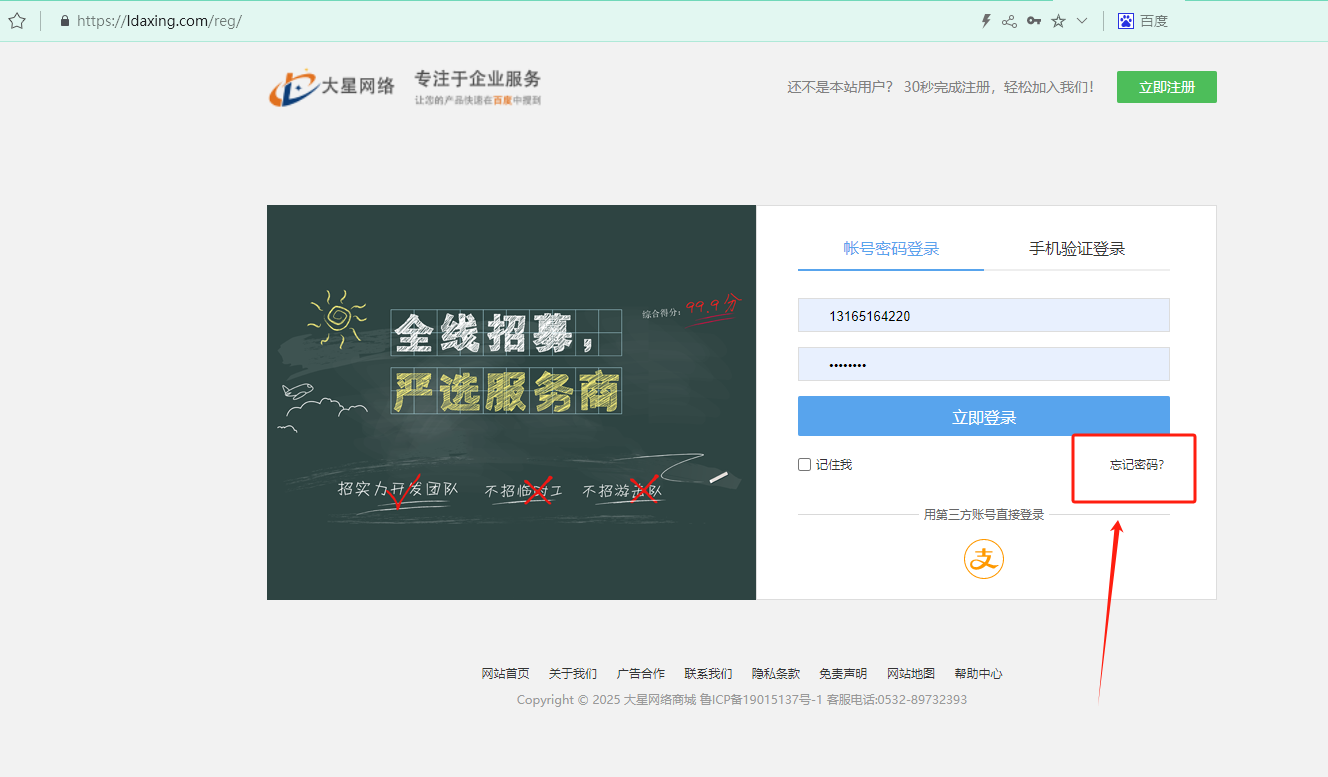The height and width of the screenshot is (777, 1328).
Task: Switch to 手机验证登录 tab
Action: coord(1077,249)
